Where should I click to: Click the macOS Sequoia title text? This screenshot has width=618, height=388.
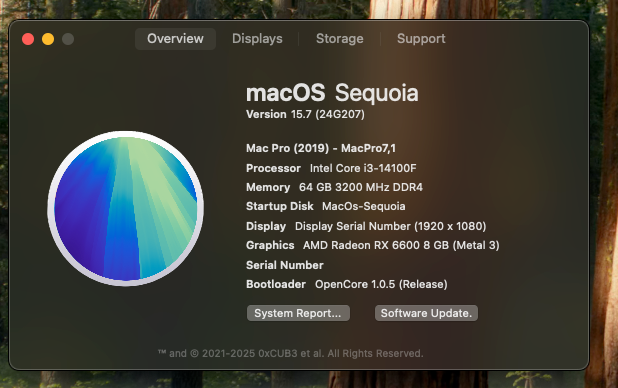tap(332, 93)
